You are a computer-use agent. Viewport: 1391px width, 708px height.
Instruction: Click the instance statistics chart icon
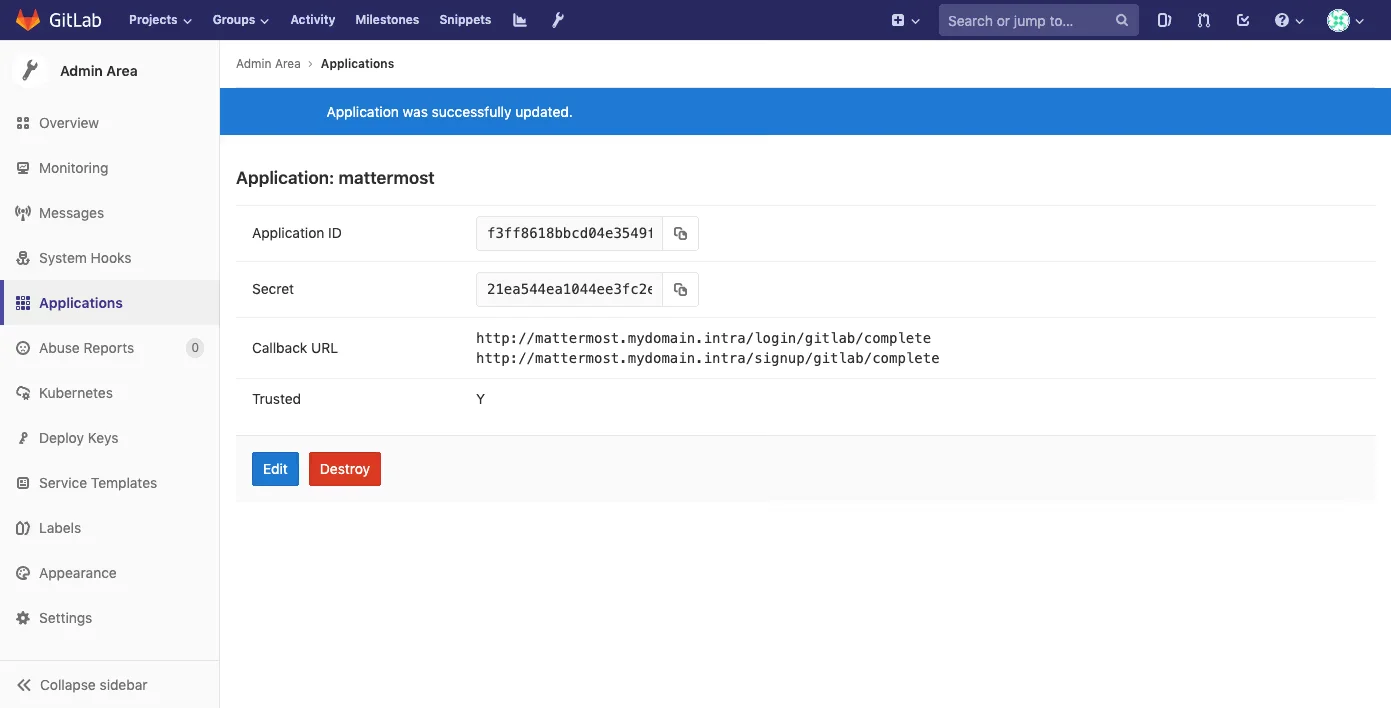coord(519,19)
